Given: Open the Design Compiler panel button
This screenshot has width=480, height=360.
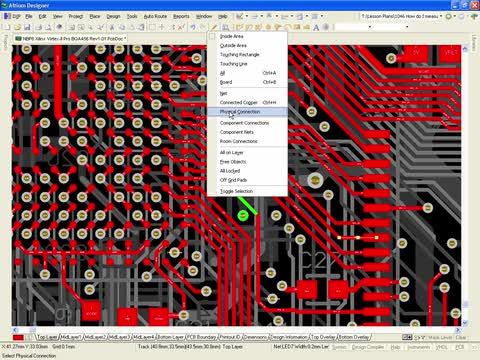Looking at the screenshot, I should pos(368,347).
